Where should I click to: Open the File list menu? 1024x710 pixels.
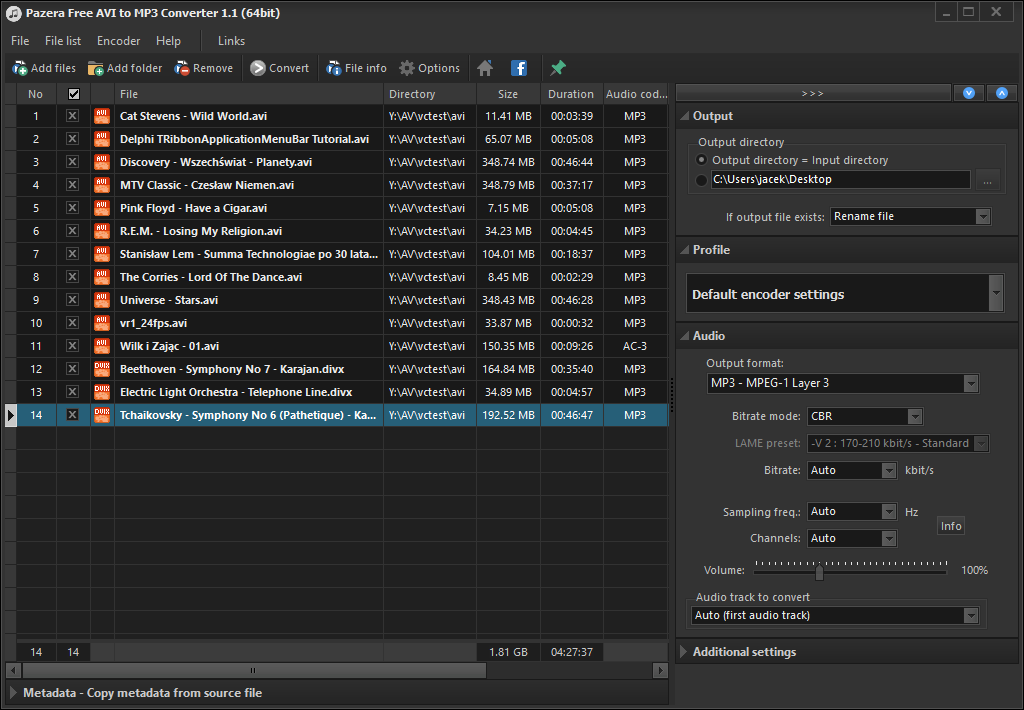point(63,40)
